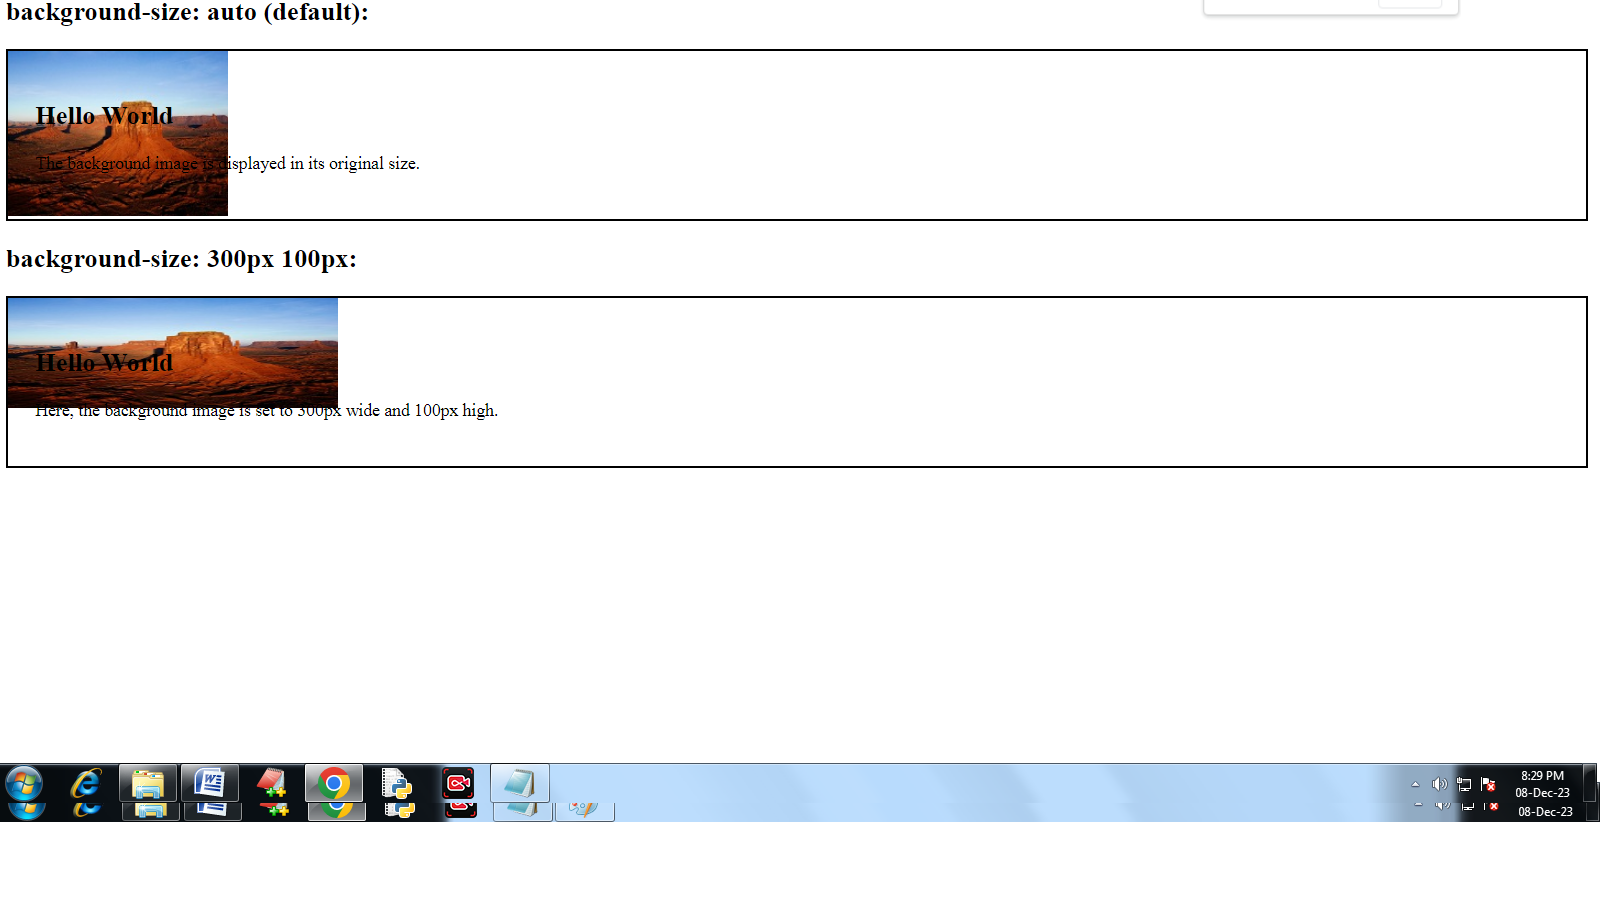Open Windows Explorer folder icon
1600x900 pixels.
[x=148, y=784]
